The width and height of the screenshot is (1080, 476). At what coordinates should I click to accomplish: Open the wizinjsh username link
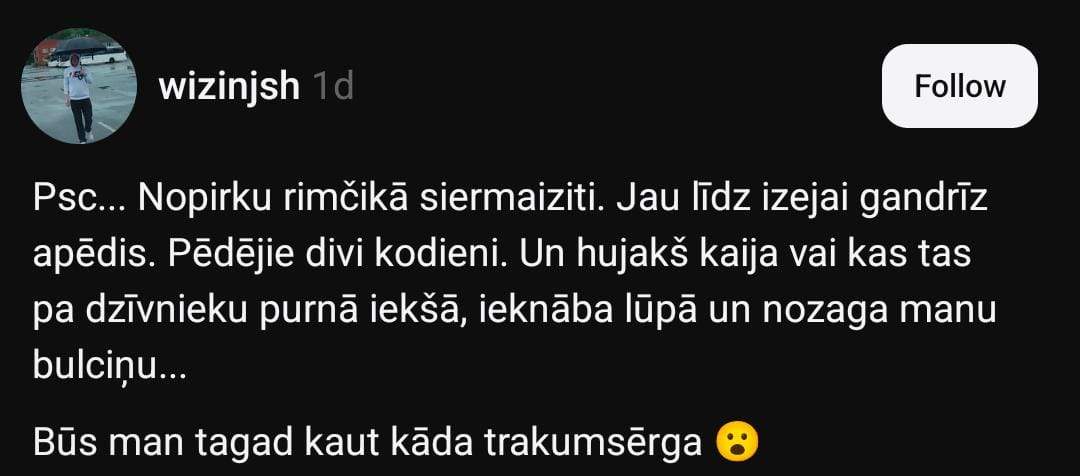[229, 87]
